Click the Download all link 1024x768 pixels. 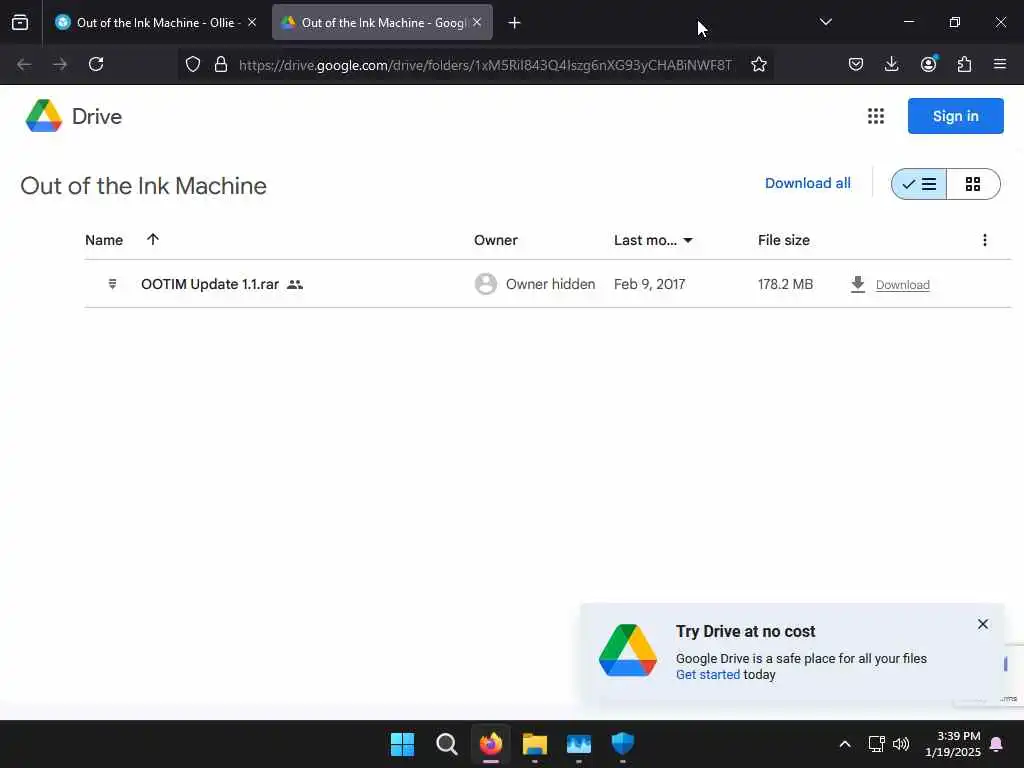coord(808,184)
